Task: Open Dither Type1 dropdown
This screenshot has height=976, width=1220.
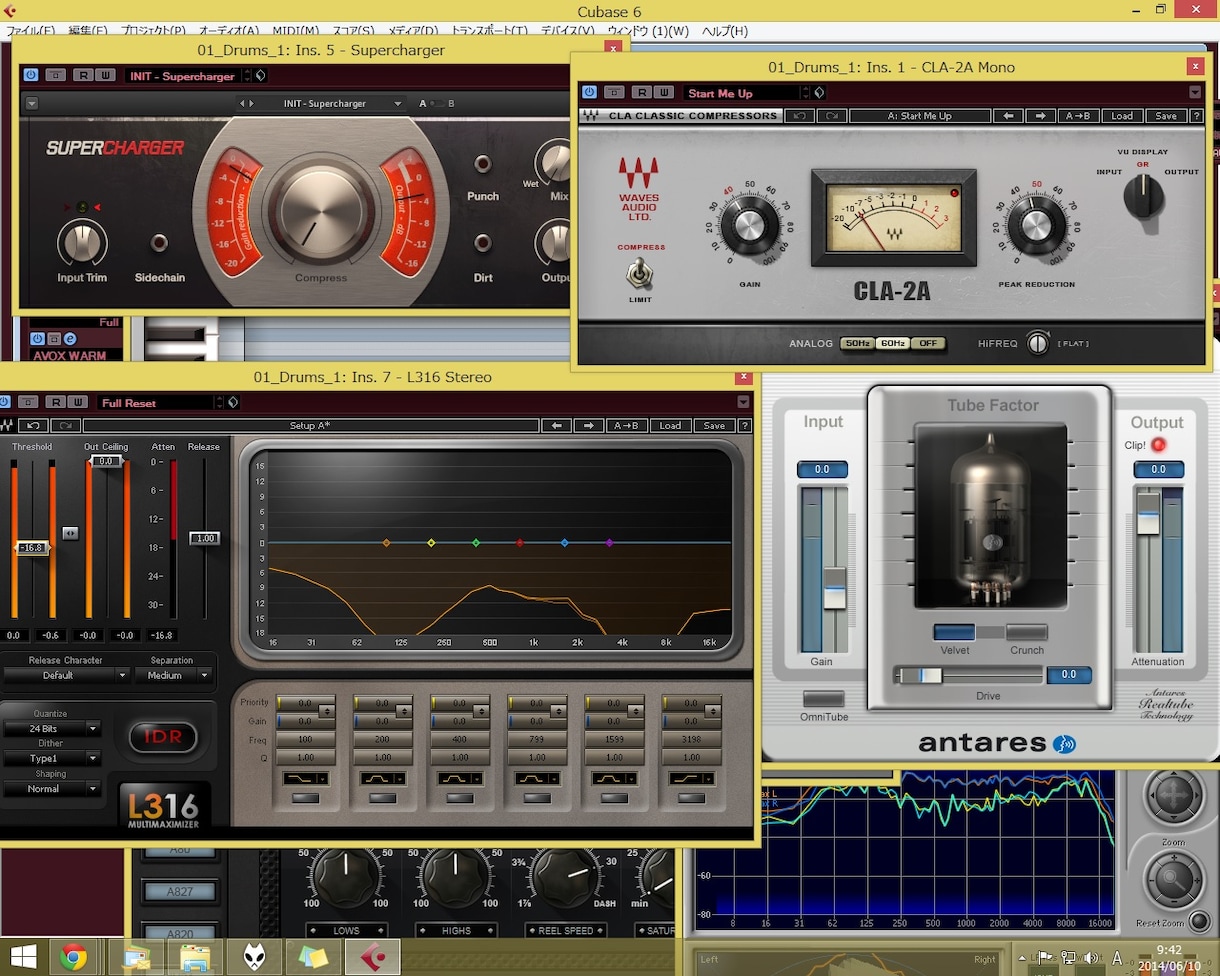Action: 51,759
